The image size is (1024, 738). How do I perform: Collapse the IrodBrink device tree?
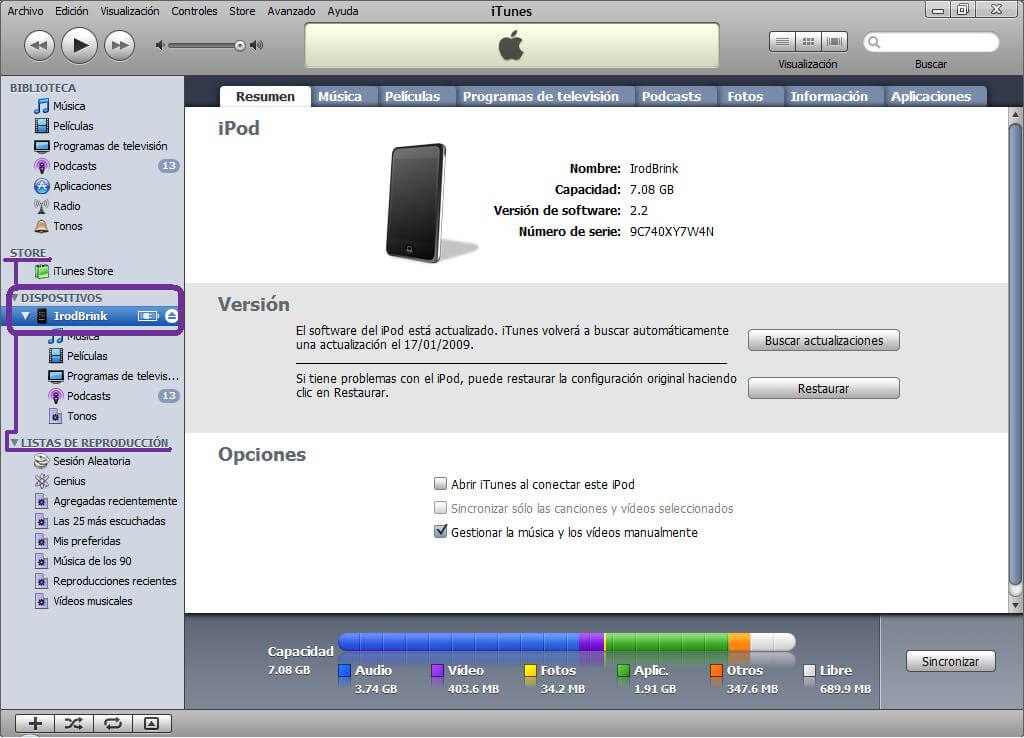(25, 316)
